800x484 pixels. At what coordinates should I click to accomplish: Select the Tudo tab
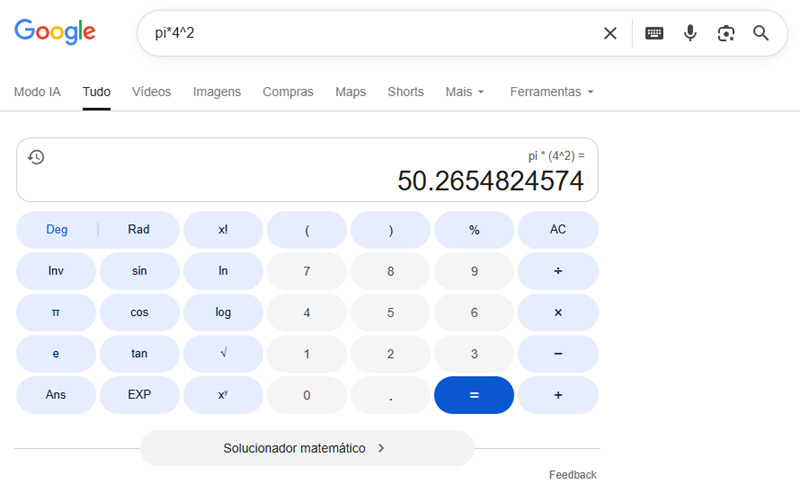[x=96, y=92]
